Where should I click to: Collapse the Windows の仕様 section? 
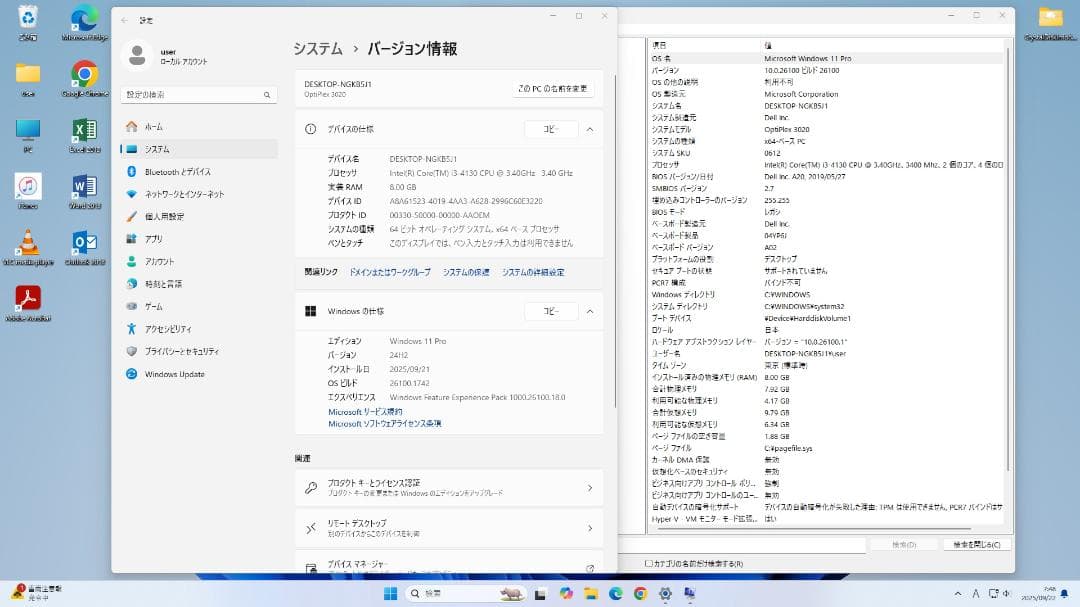point(591,310)
